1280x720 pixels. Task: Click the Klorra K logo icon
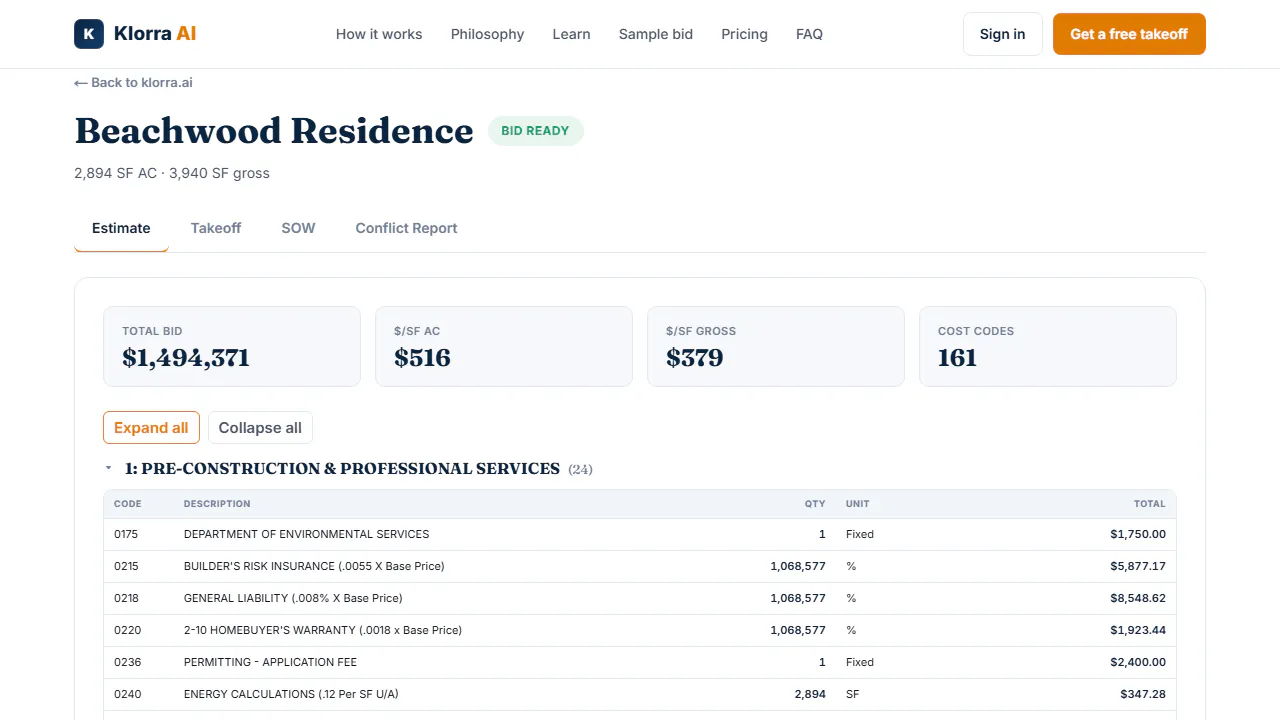89,34
